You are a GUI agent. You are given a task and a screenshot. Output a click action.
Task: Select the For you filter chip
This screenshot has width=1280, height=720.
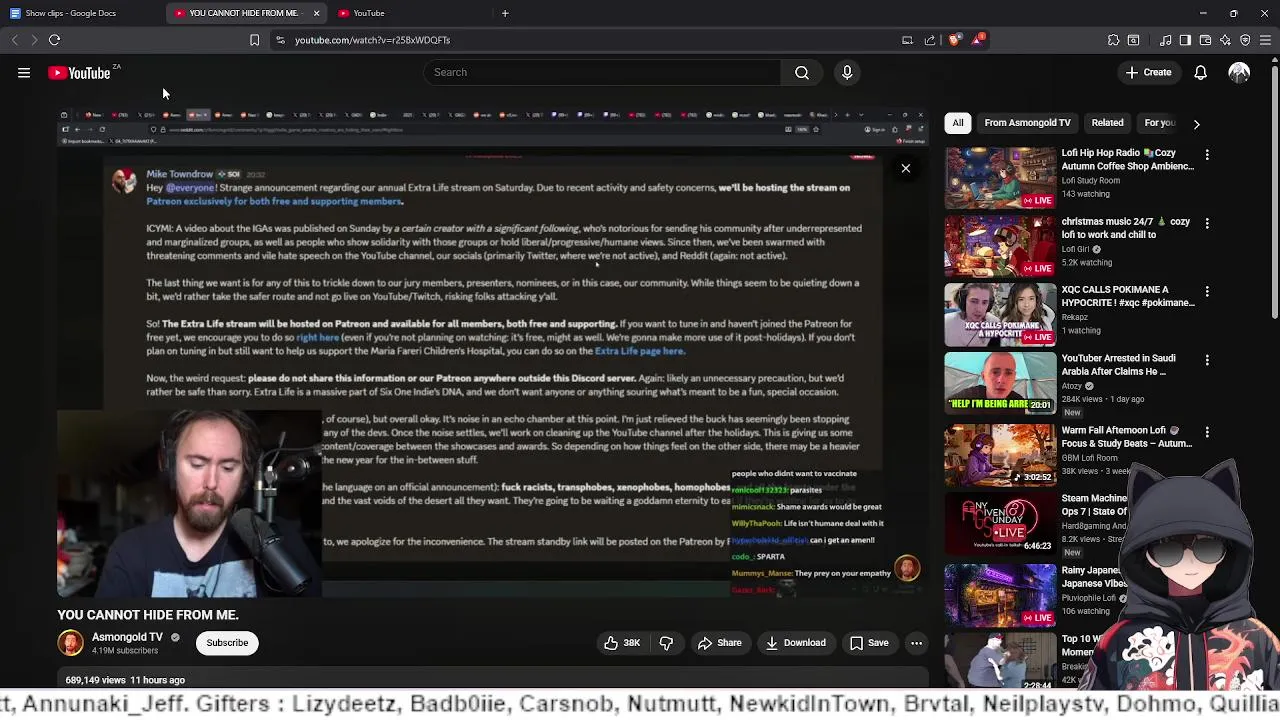(x=1159, y=123)
